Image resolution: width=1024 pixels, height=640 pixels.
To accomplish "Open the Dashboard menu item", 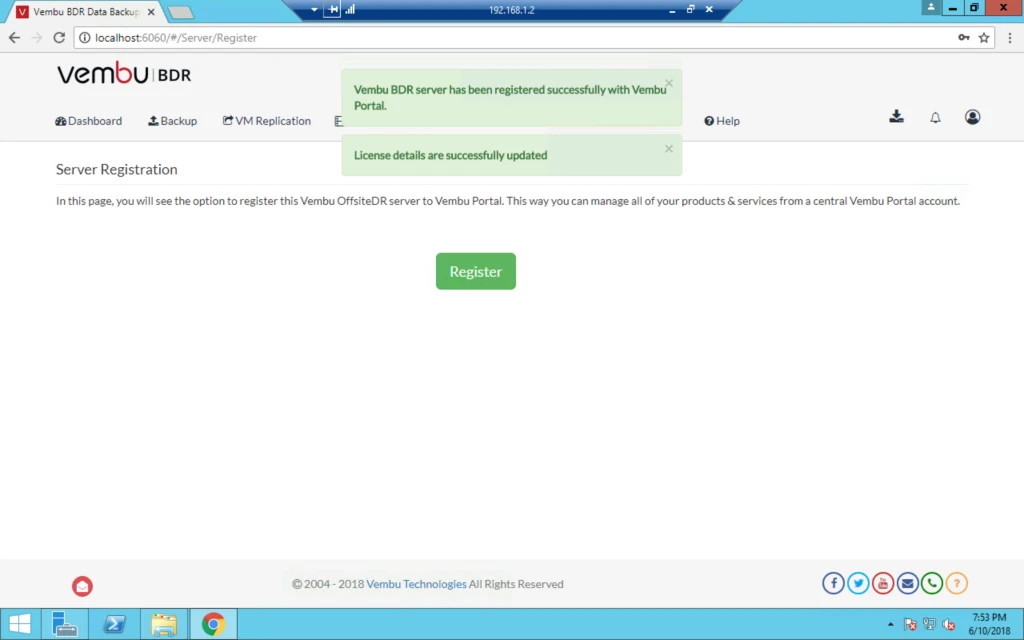I will click(89, 121).
